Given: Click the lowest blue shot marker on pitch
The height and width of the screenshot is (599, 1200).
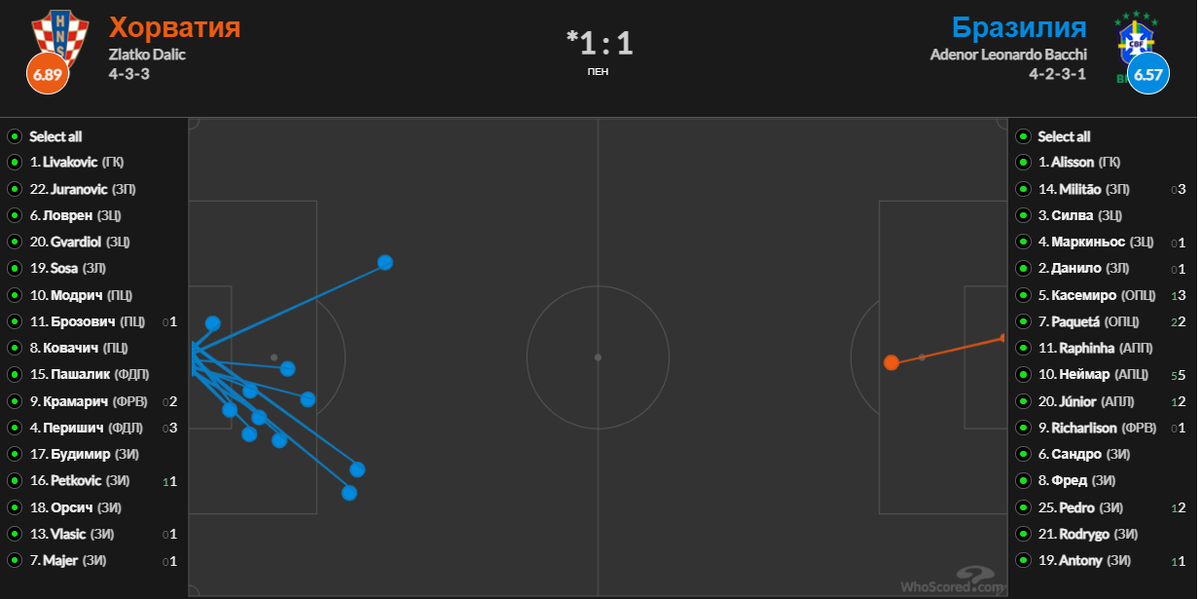Looking at the screenshot, I should click(349, 492).
